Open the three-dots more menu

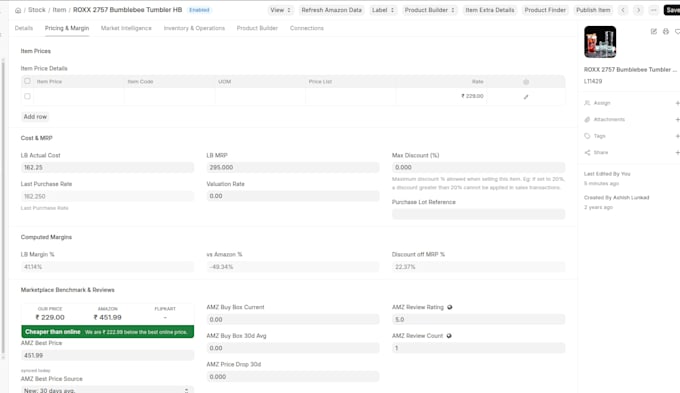(x=654, y=10)
